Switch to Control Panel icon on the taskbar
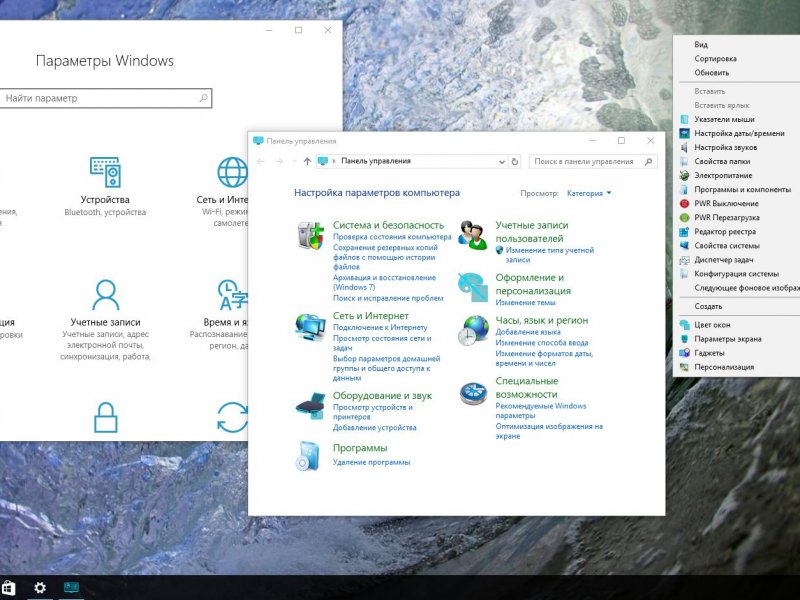 (x=71, y=588)
